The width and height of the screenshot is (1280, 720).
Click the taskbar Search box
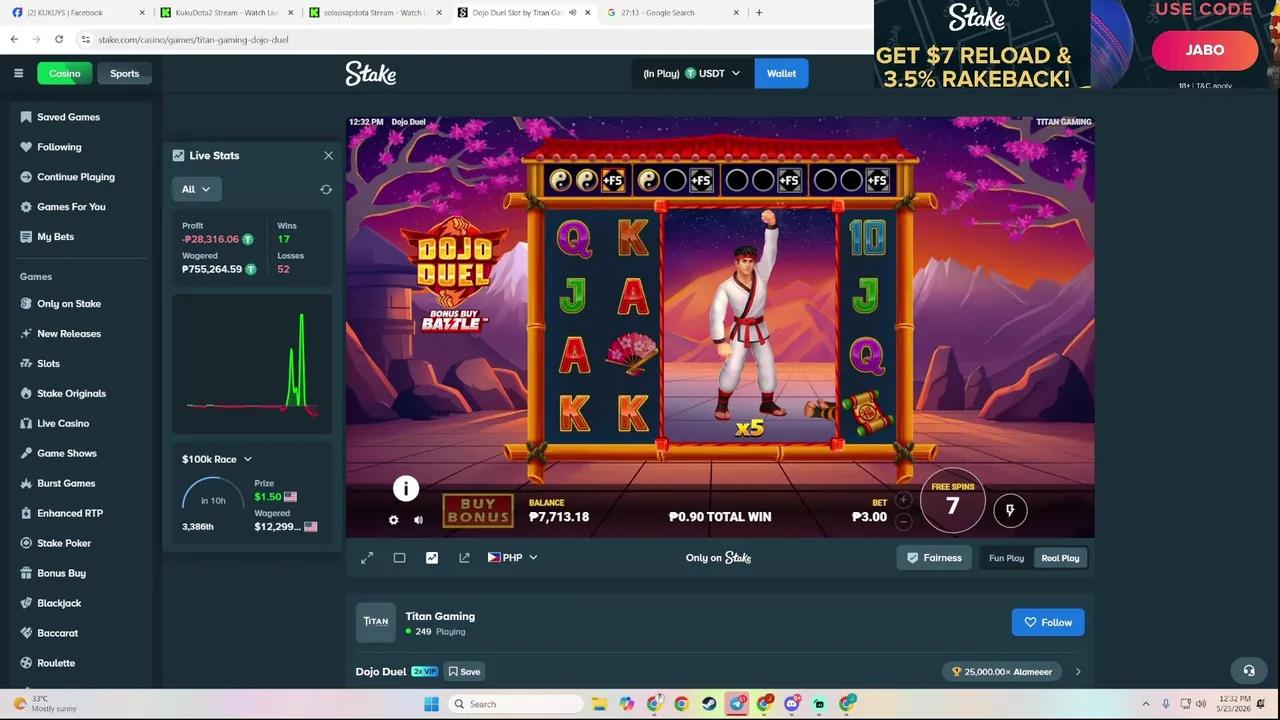coord(514,704)
